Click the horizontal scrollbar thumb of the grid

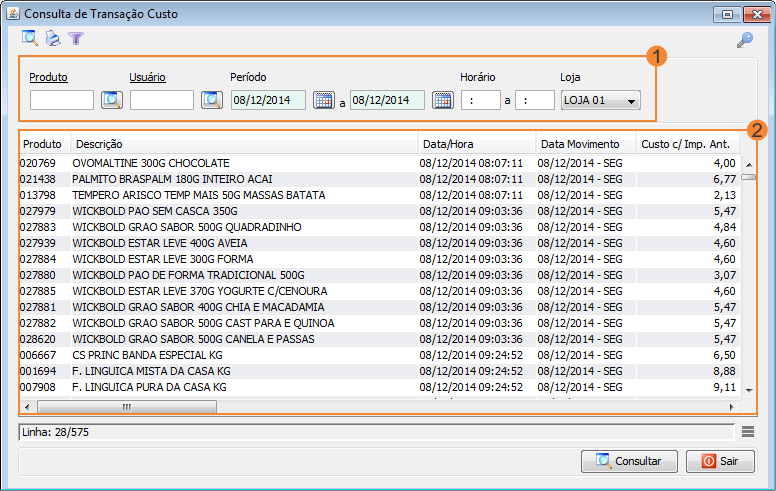point(127,407)
